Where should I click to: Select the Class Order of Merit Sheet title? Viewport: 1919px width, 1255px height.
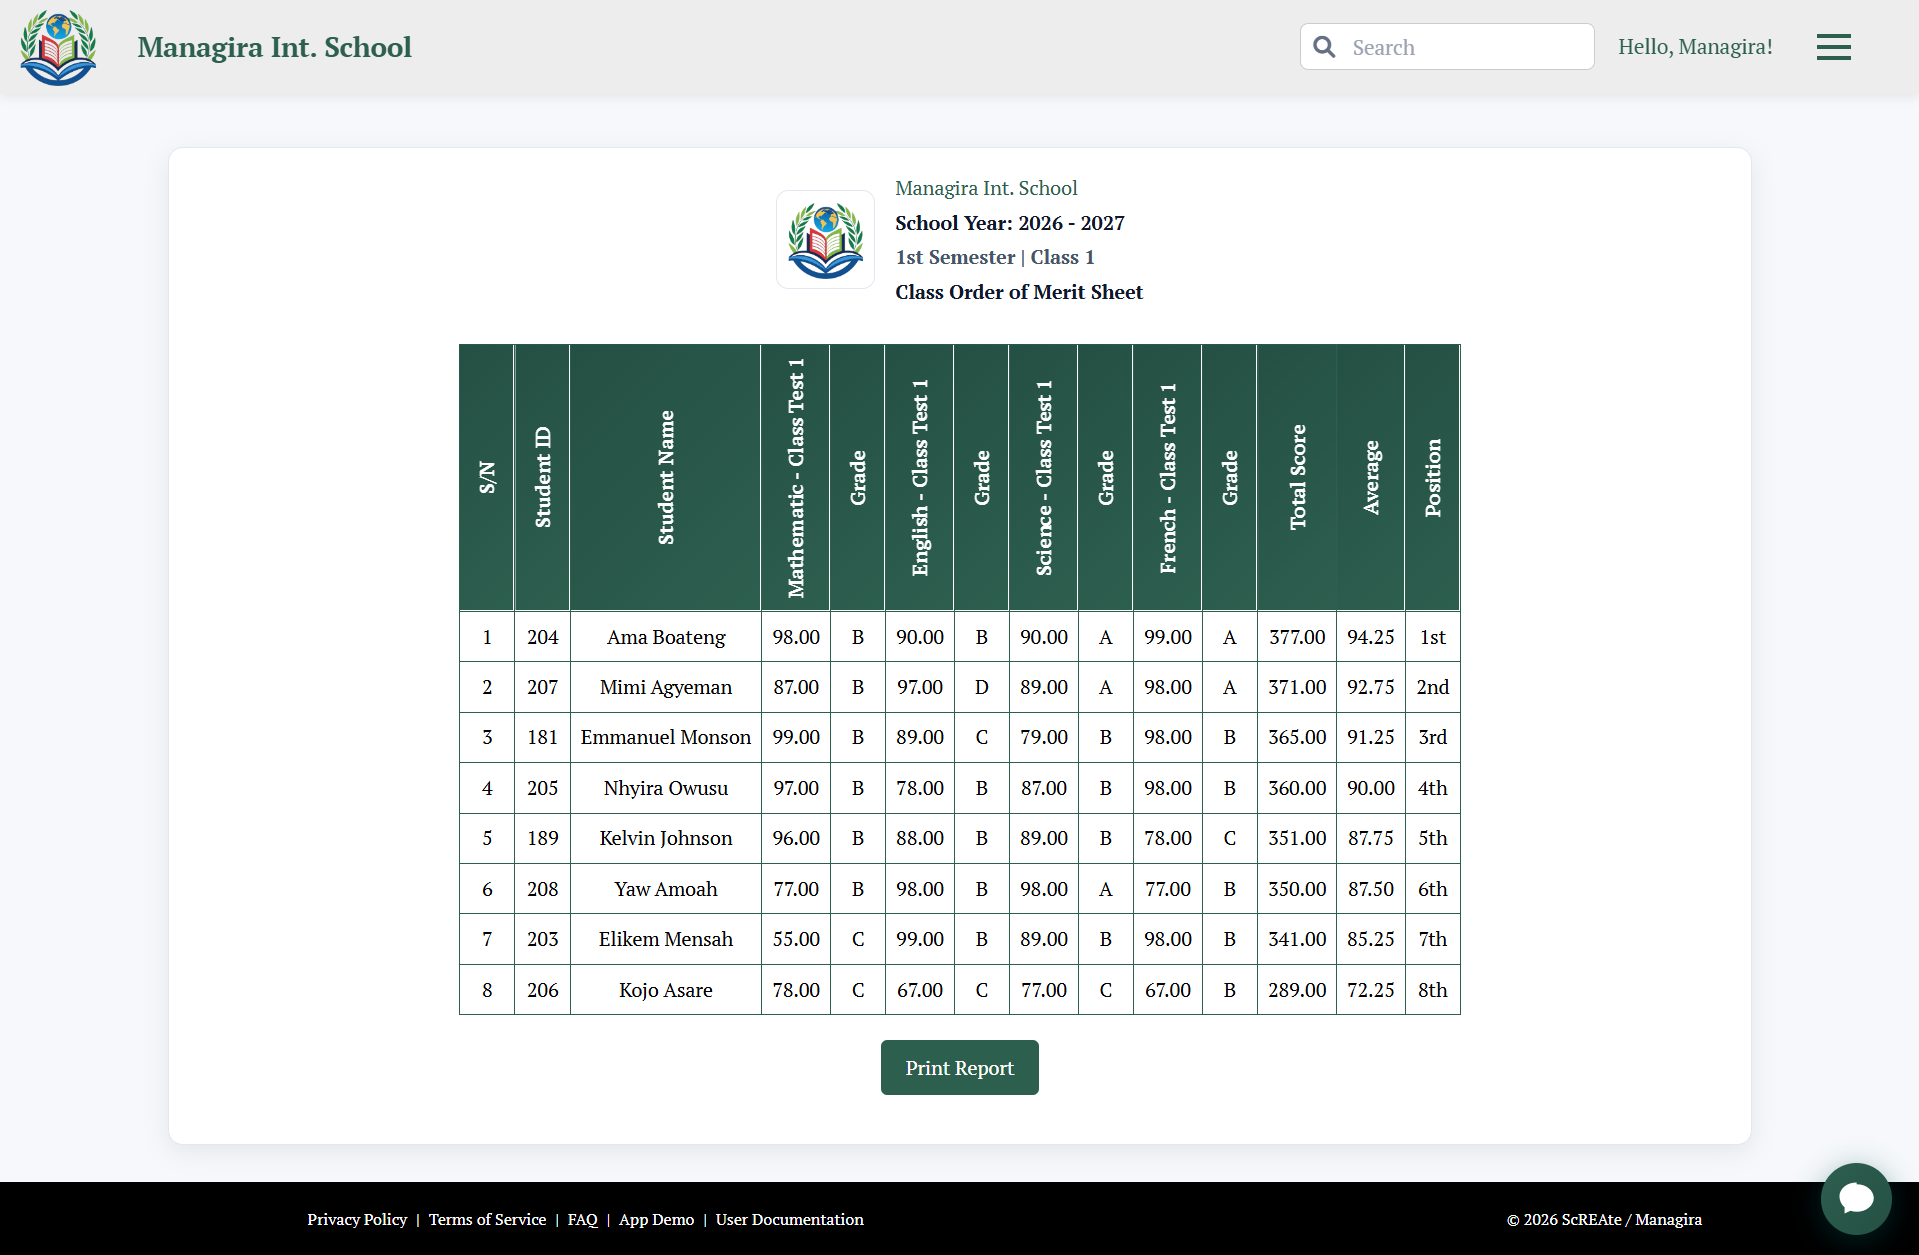tap(1018, 292)
